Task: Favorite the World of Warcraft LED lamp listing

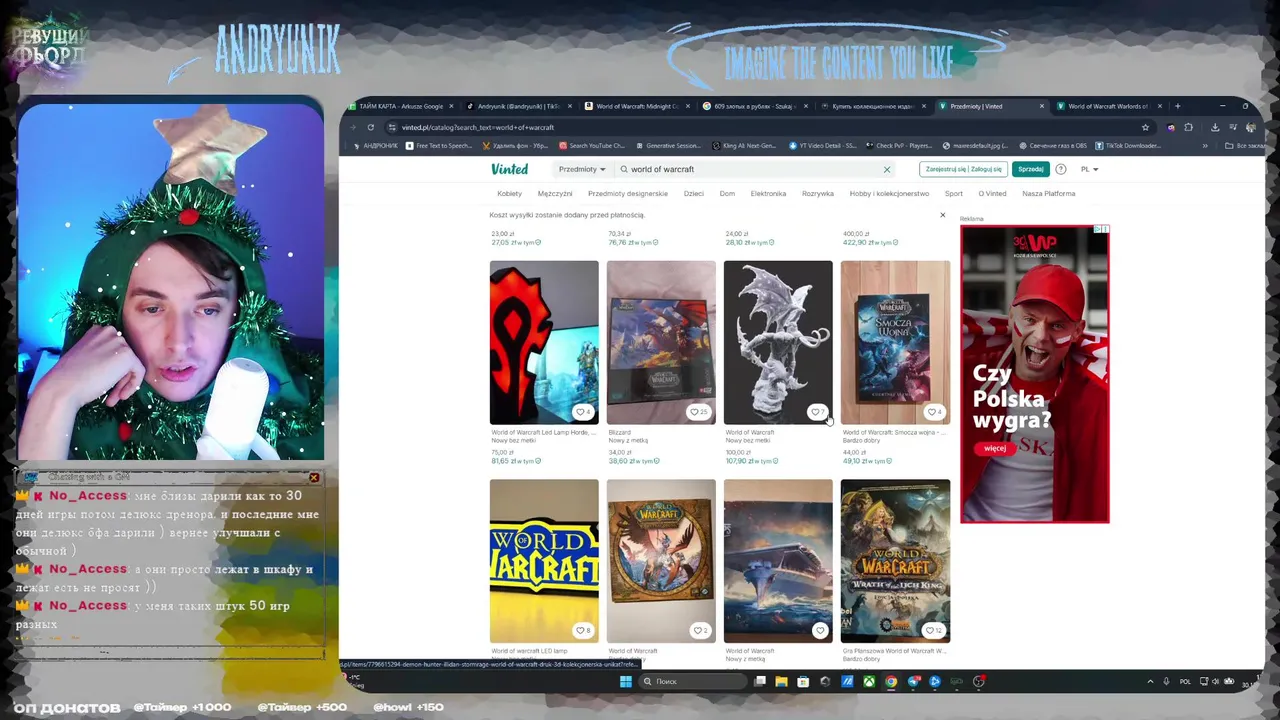Action: tap(582, 630)
